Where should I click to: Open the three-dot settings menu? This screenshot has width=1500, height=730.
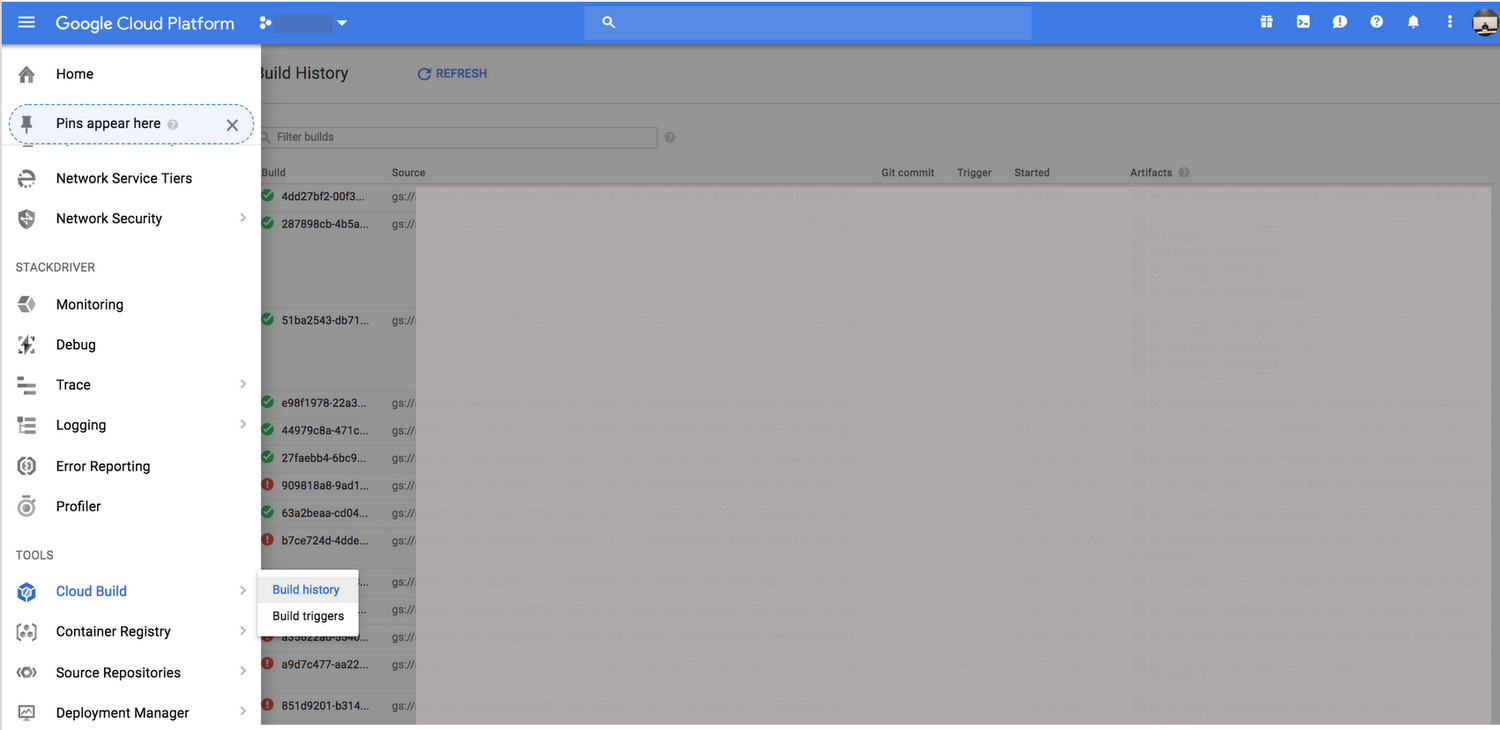[1450, 22]
